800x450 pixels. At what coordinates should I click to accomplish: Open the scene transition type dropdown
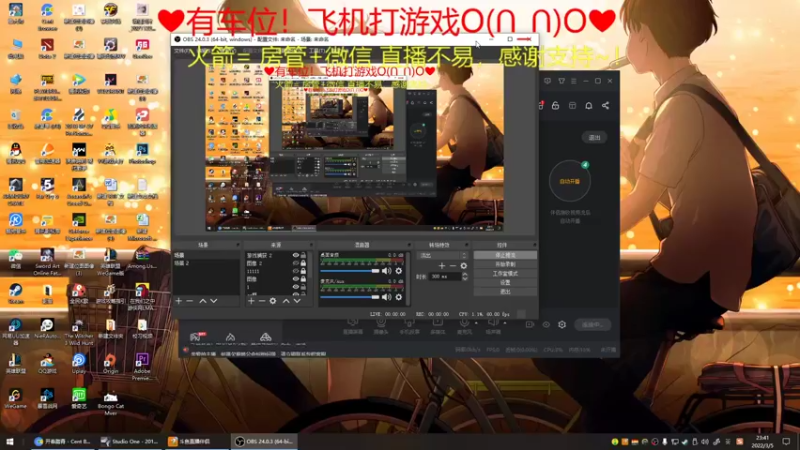tap(442, 255)
